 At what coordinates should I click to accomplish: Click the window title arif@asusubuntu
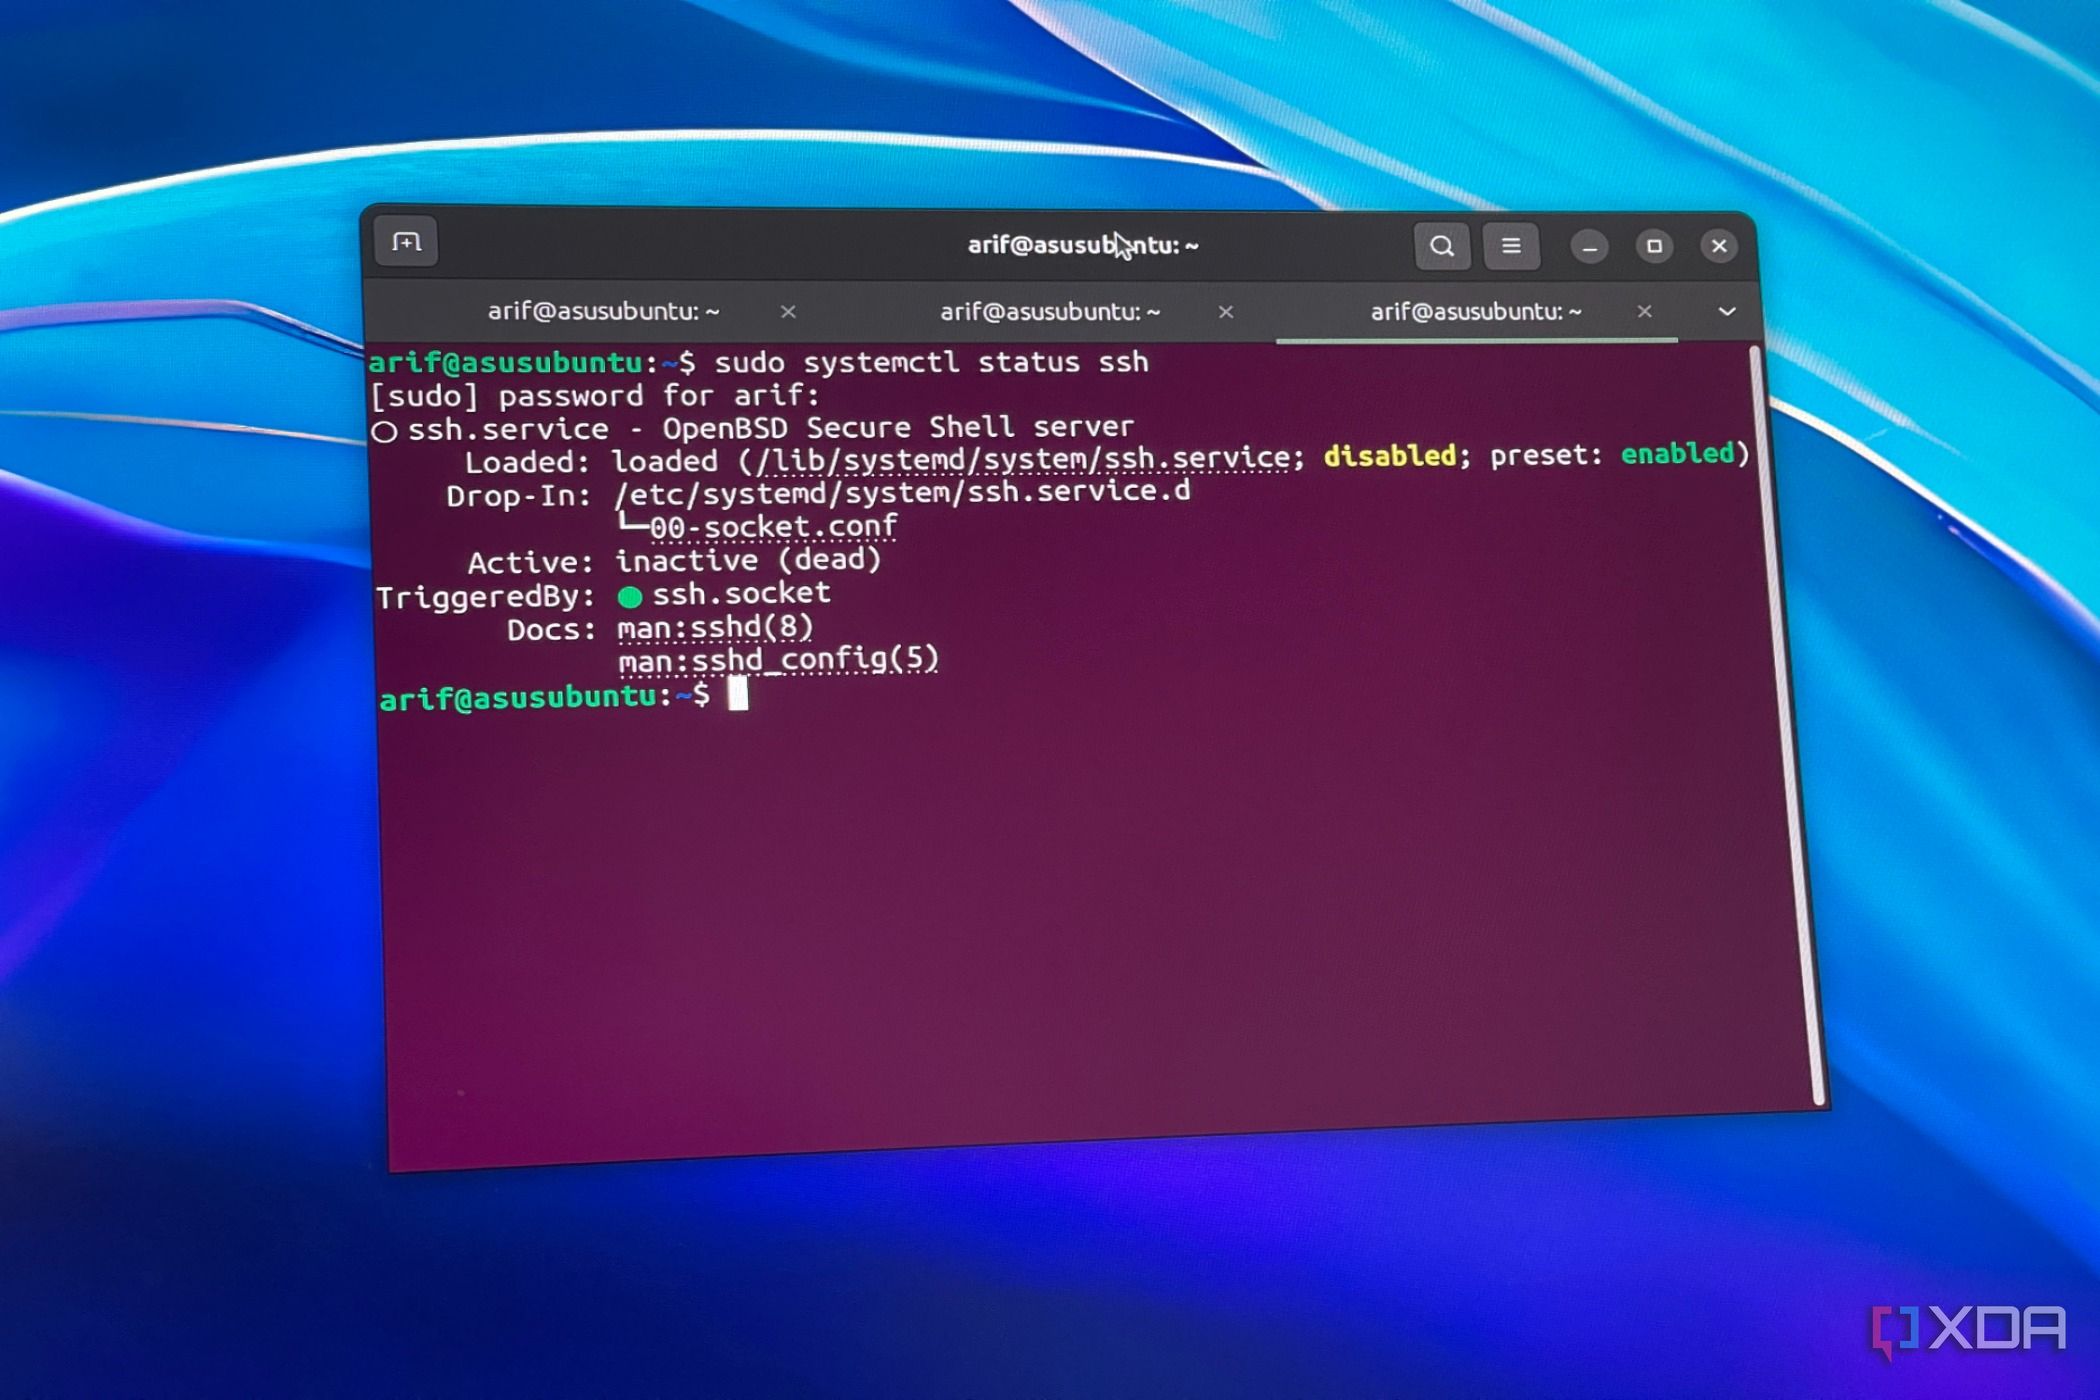(1082, 246)
